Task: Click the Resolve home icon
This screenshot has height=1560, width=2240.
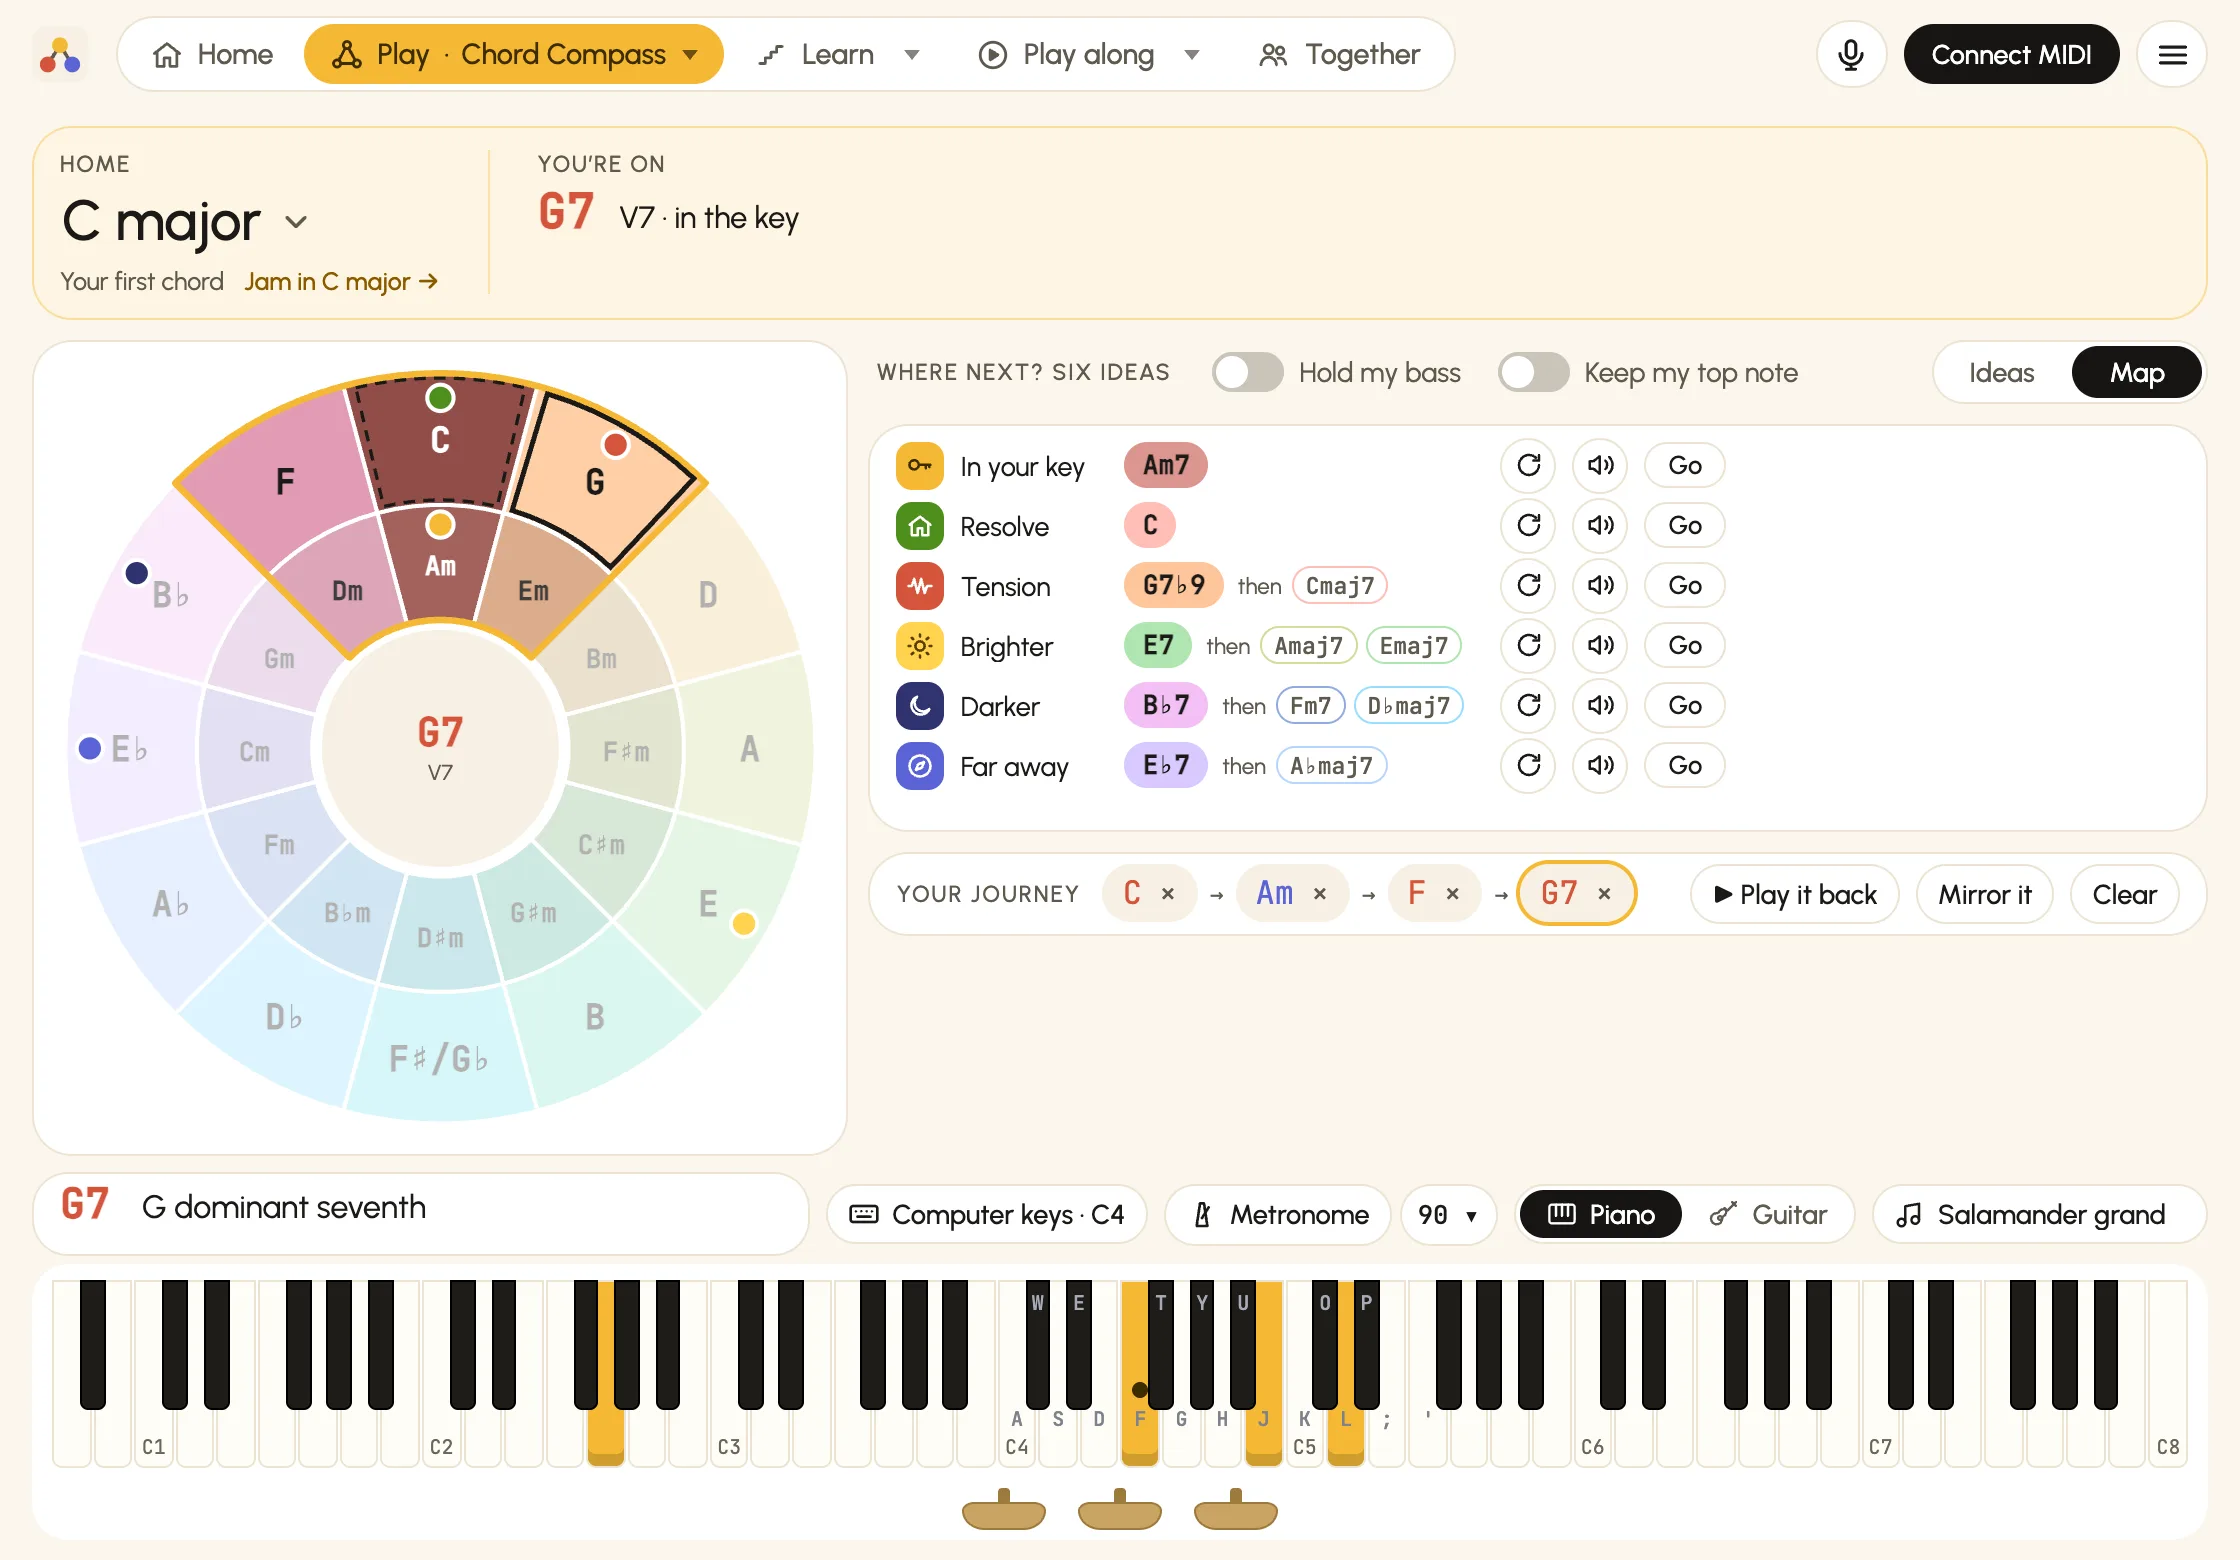Action: pos(920,526)
